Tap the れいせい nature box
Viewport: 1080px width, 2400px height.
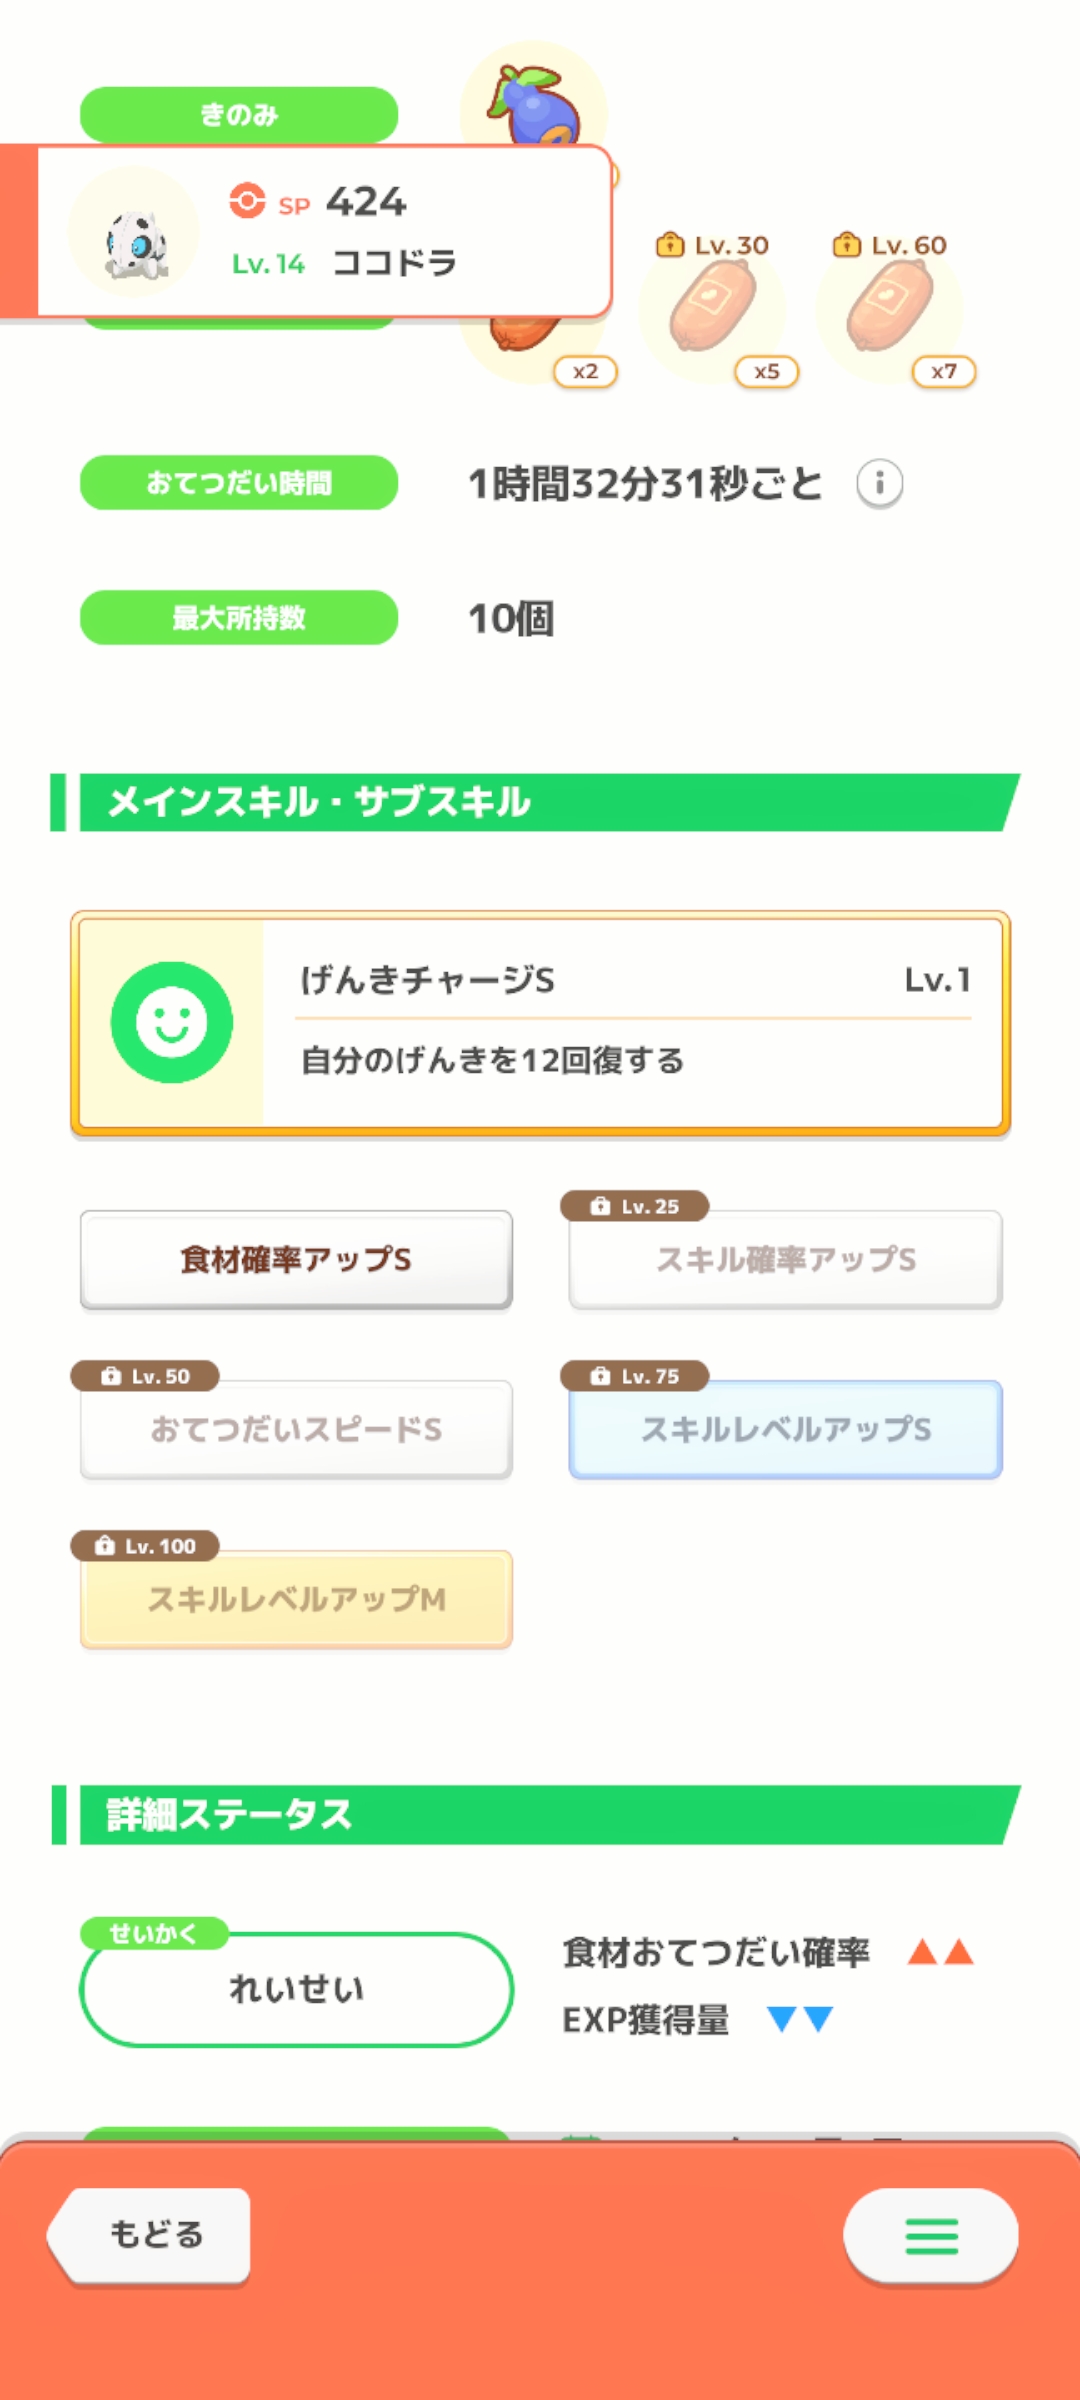[296, 1990]
